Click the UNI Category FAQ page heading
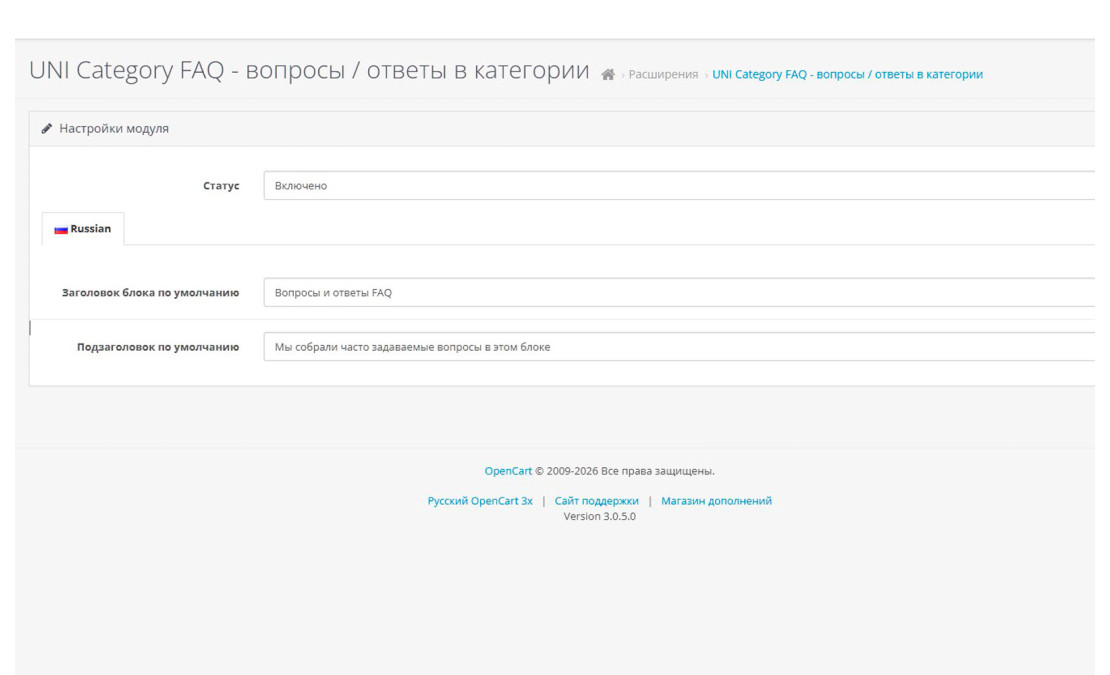 (310, 70)
